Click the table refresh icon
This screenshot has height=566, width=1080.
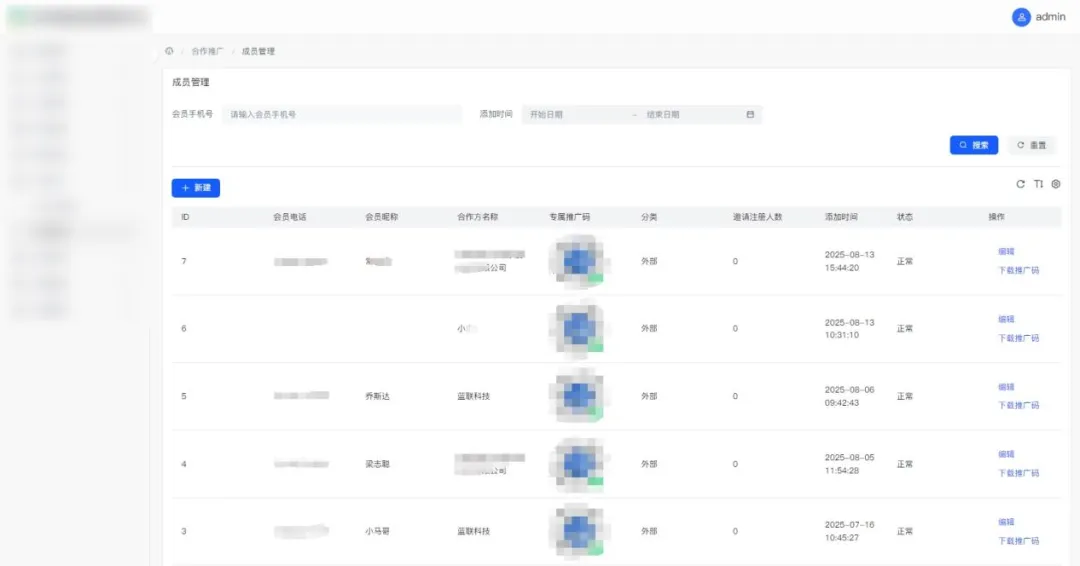click(x=1020, y=184)
